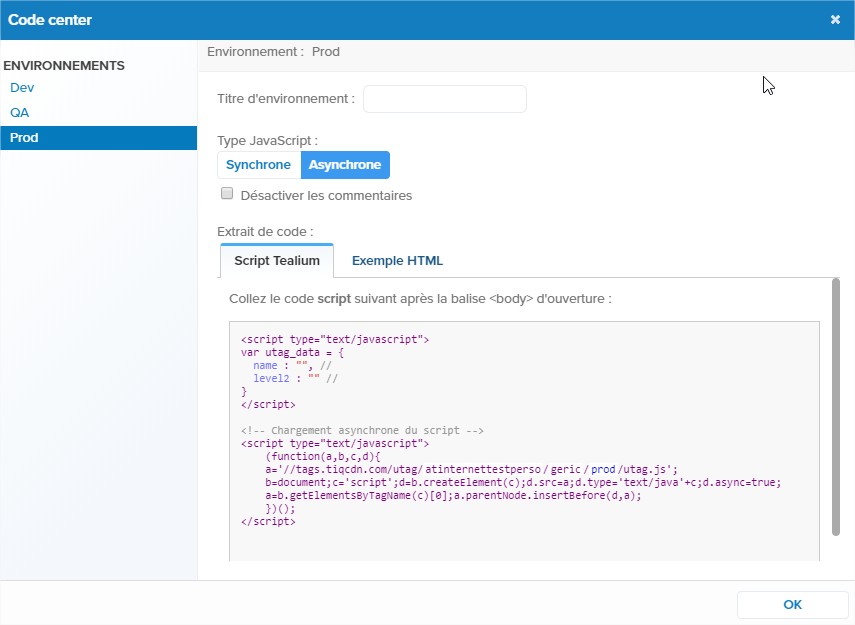
Task: Switch to the Exemple HTML tab
Action: click(x=397, y=260)
